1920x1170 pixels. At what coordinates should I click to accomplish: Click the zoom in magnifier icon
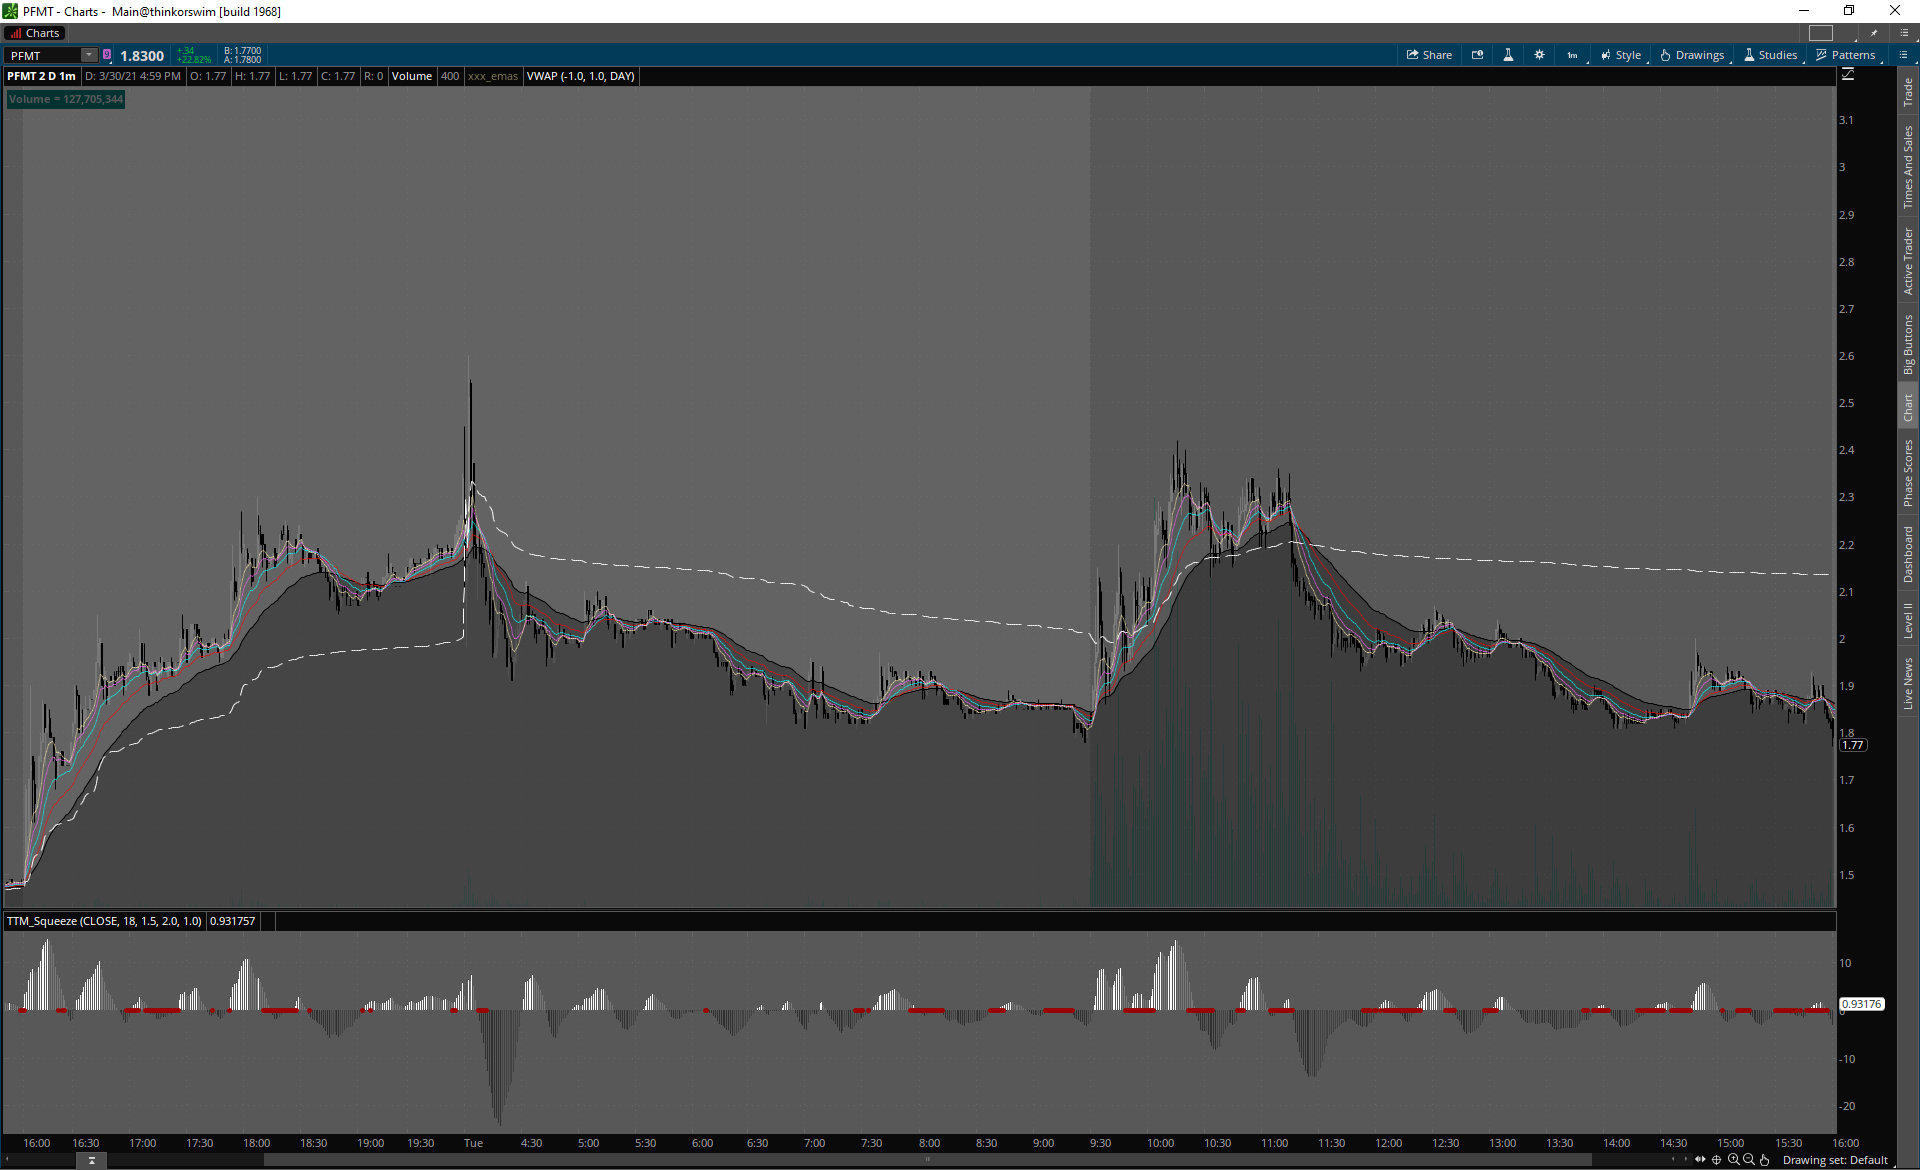click(1733, 1160)
